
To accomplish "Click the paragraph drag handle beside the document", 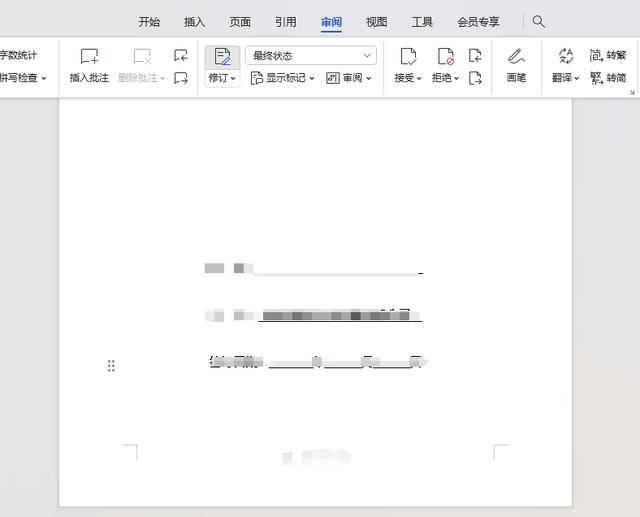I will (x=111, y=366).
